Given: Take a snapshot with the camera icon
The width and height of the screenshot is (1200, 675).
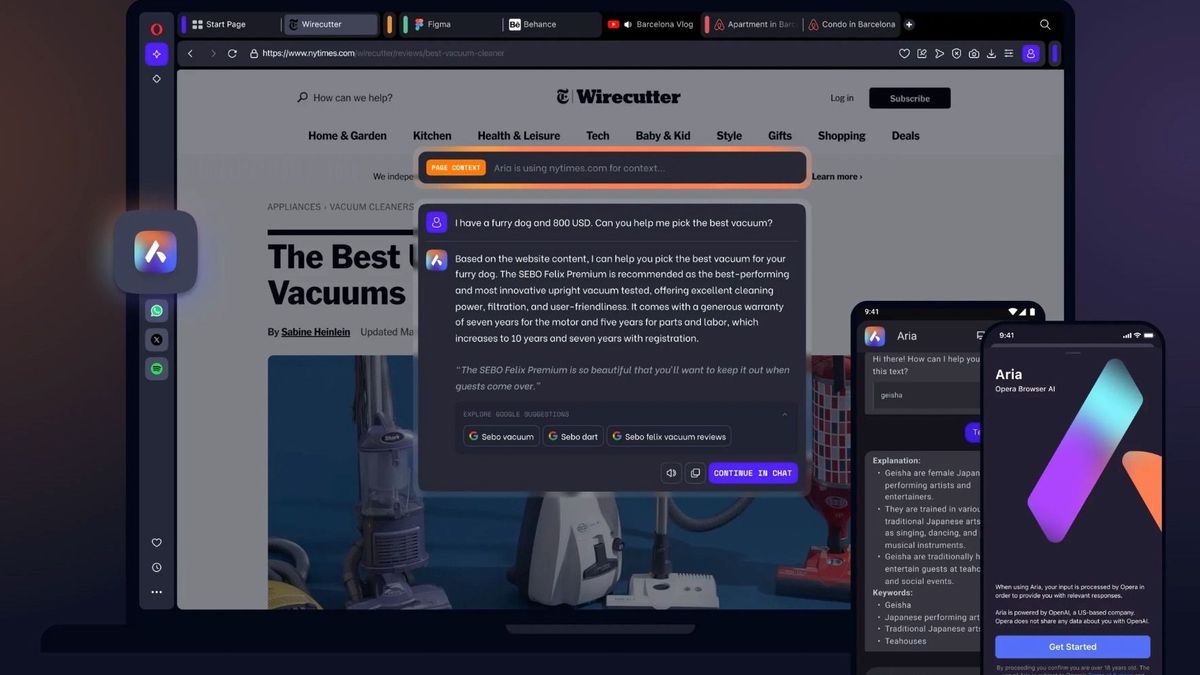Looking at the screenshot, I should click(974, 53).
